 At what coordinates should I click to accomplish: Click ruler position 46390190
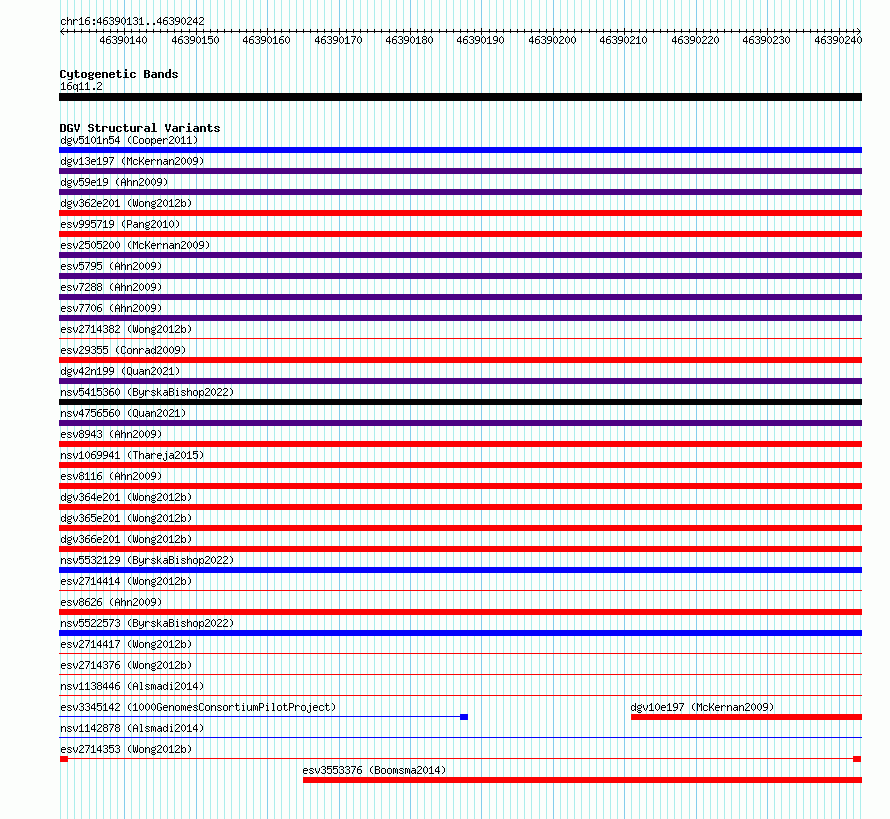(x=480, y=40)
